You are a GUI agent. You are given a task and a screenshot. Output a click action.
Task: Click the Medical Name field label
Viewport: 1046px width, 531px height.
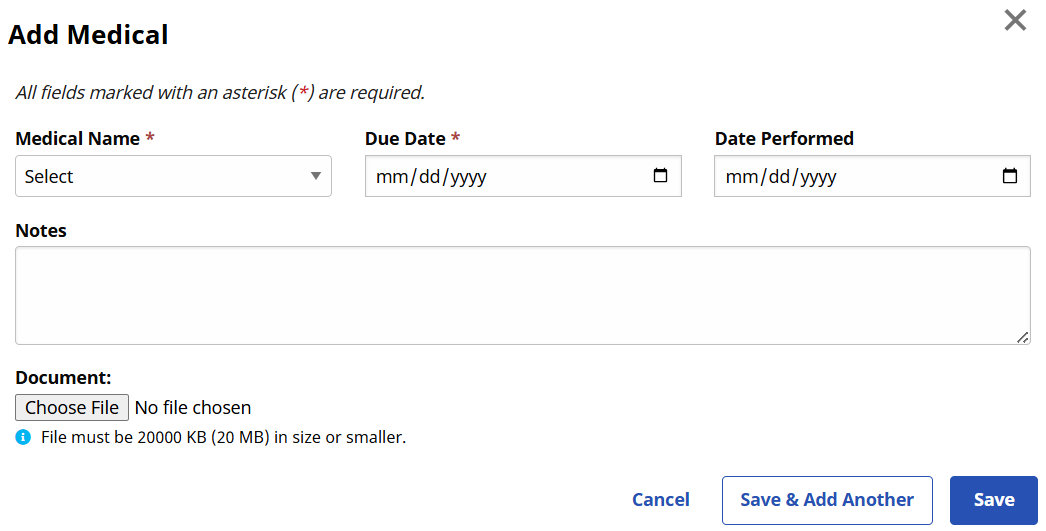[78, 139]
